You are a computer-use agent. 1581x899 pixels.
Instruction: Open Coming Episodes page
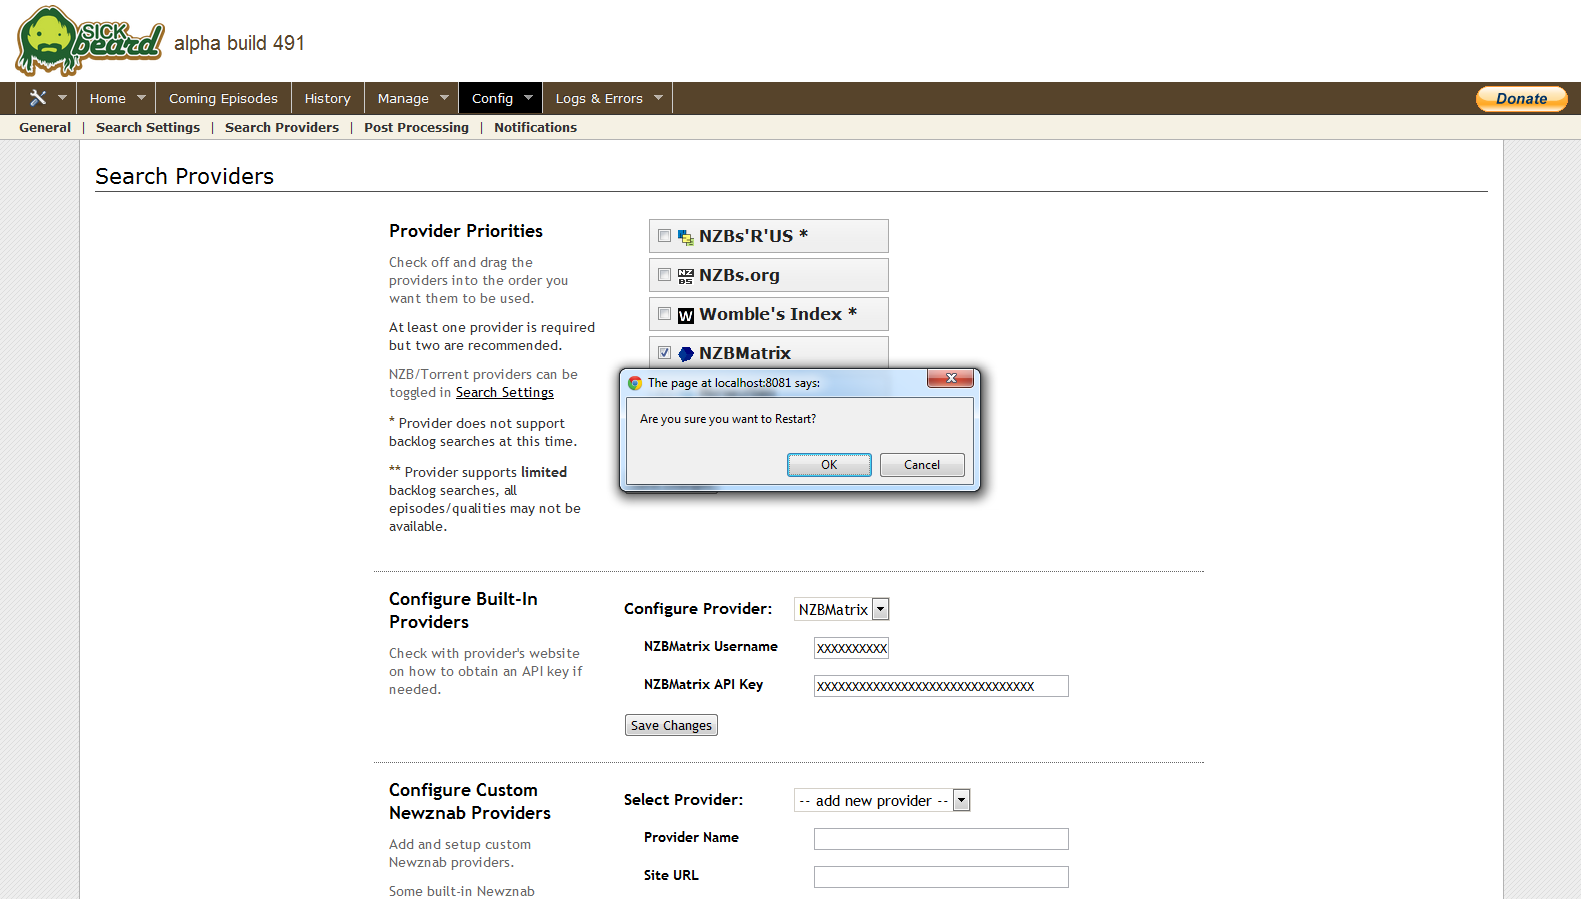(x=223, y=98)
